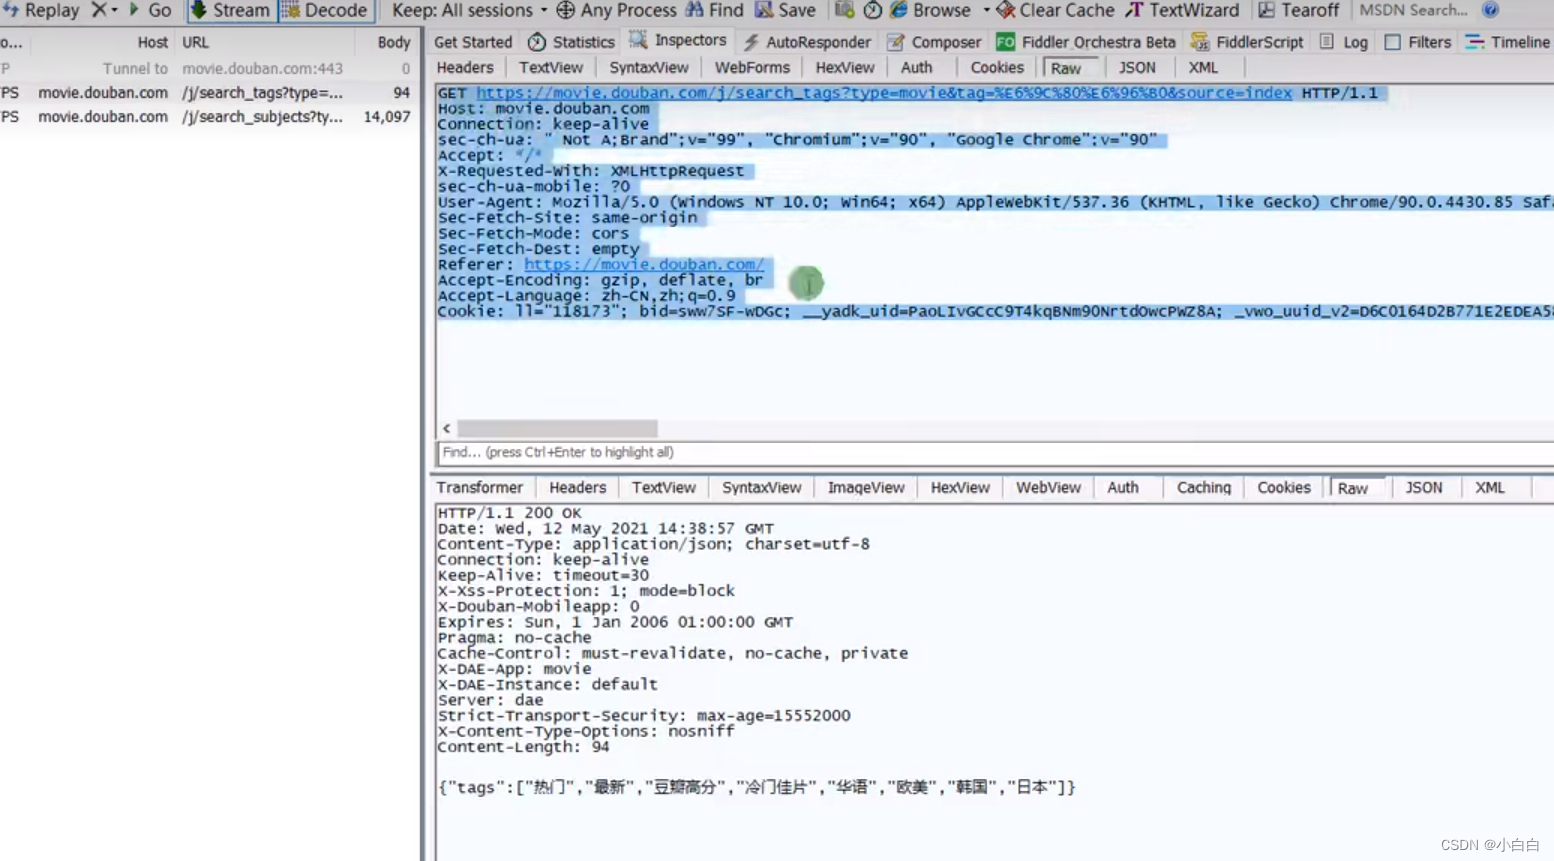Screen dimensions: 1554x861
Task: Select request TextView inspector tab
Action: [x=551, y=67]
